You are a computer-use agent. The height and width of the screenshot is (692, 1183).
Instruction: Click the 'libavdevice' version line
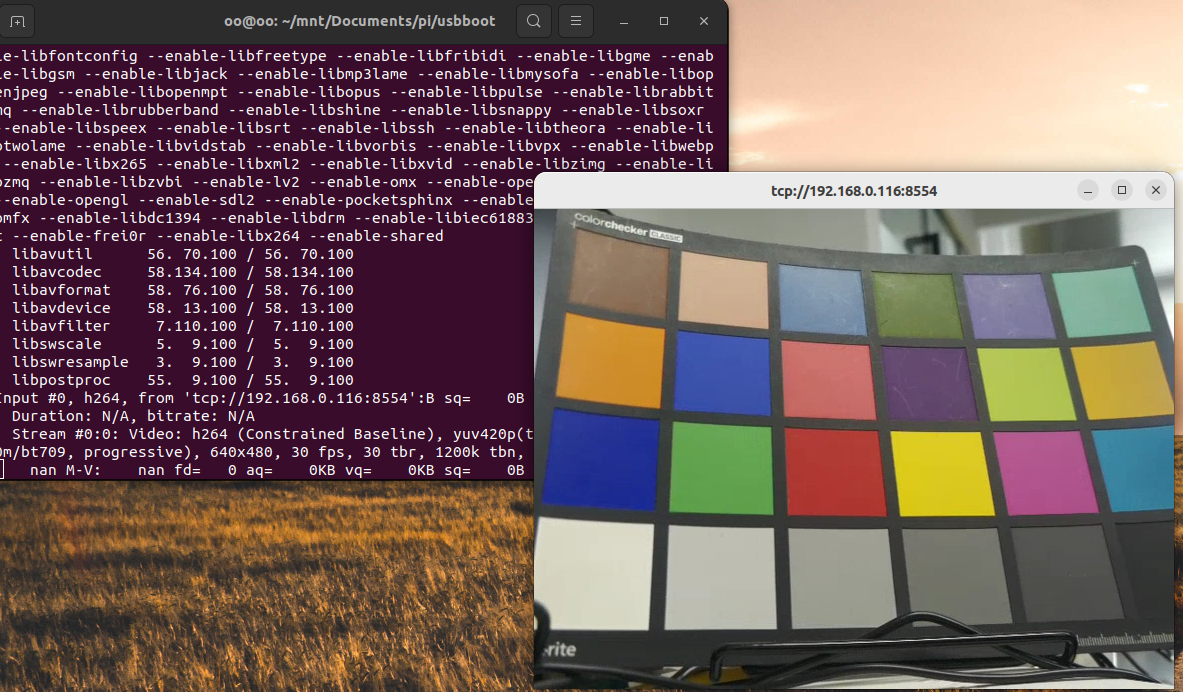coord(183,309)
